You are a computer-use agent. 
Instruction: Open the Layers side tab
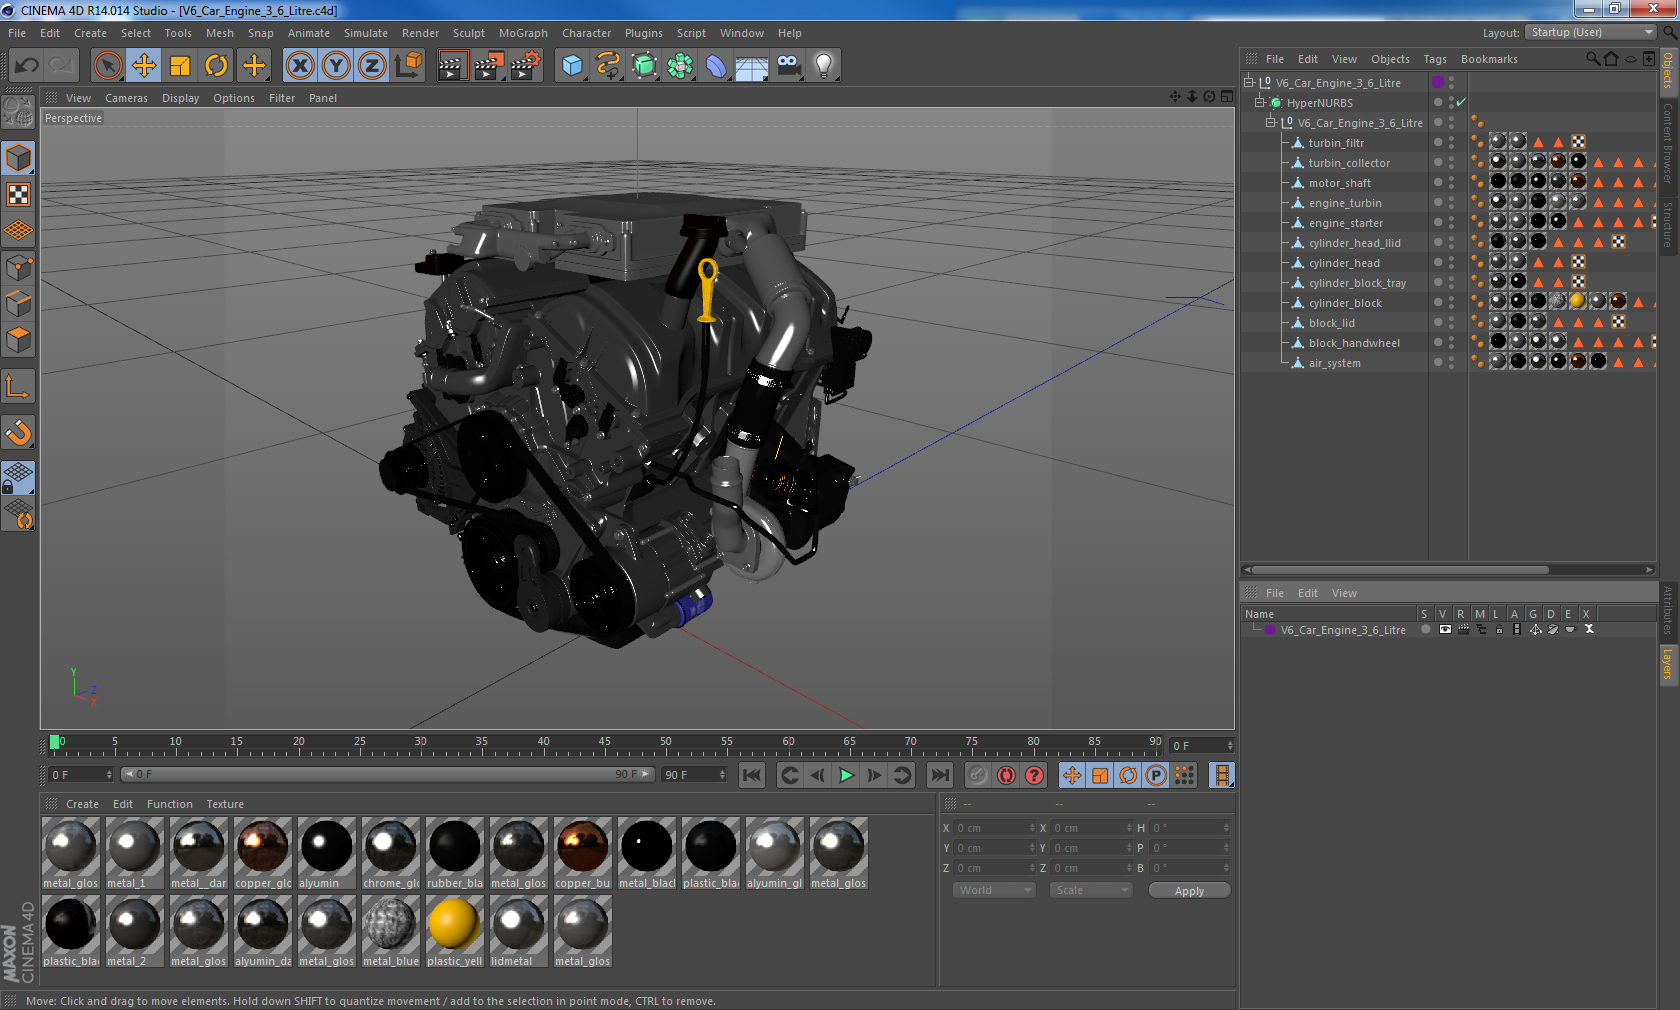tap(1668, 664)
